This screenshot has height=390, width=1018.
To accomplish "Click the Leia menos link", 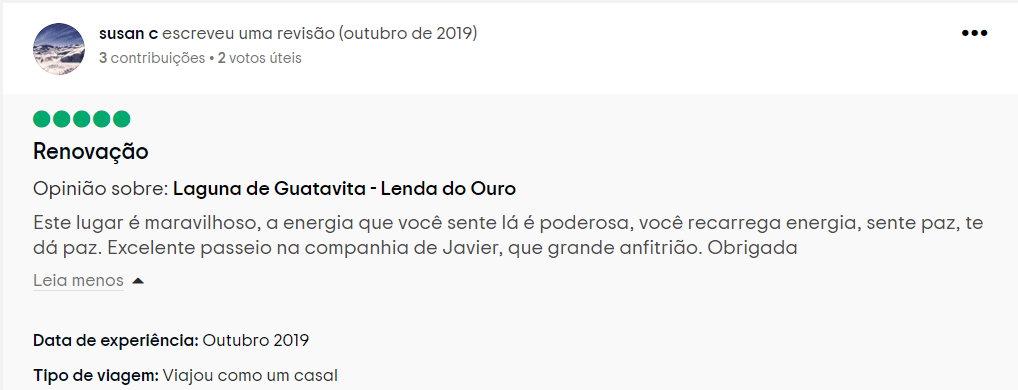I will coord(79,280).
